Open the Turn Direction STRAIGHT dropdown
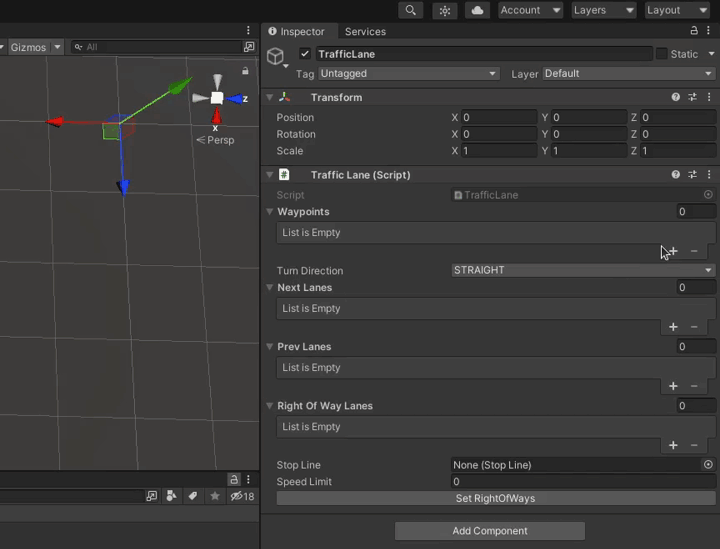Screen dimensions: 720x549 tap(583, 270)
